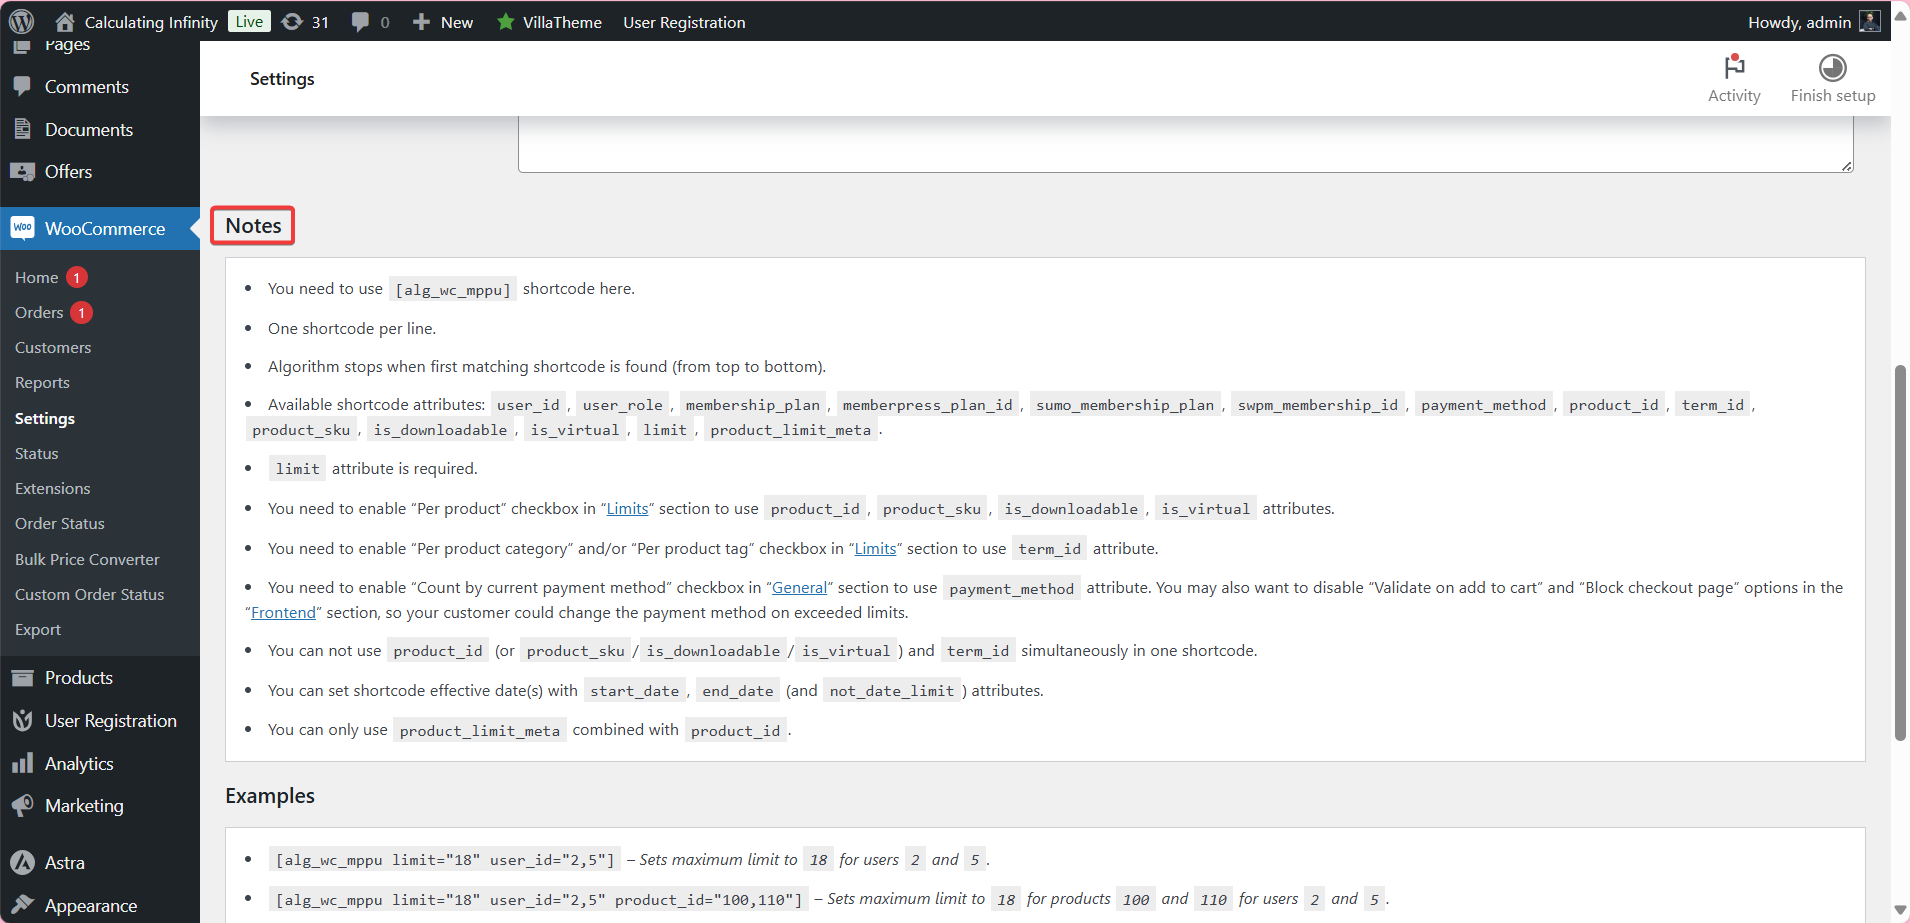Open the New content plus menu

[442, 22]
